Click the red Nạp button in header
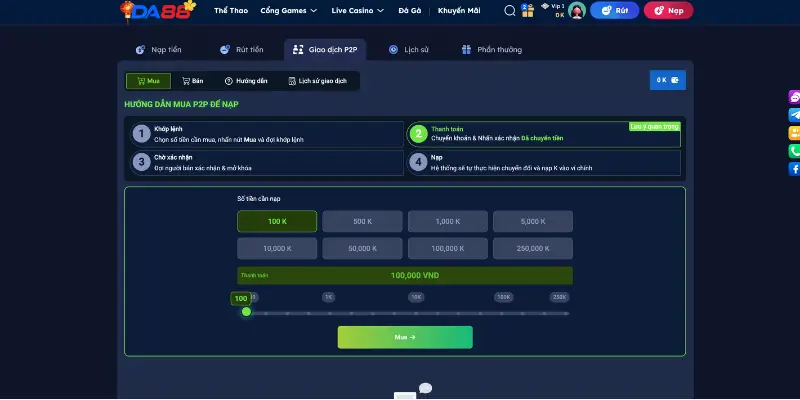Viewport: 800px width, 400px height. click(x=668, y=11)
